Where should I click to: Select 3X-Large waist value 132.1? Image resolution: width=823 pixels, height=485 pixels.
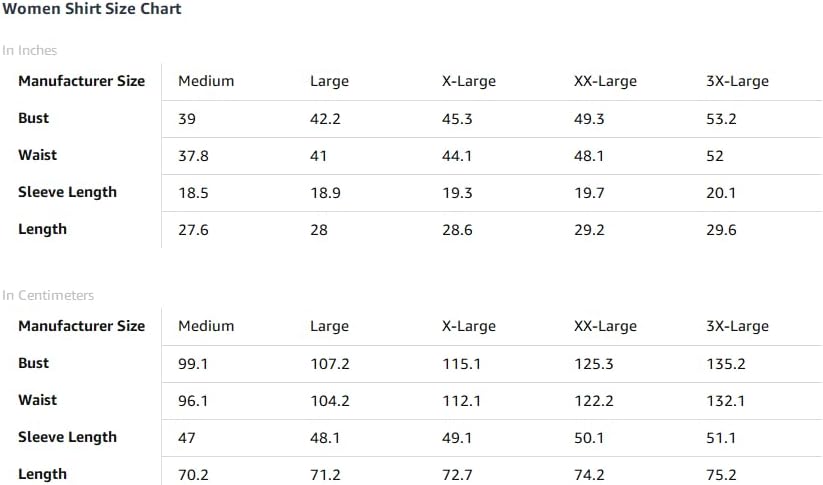tap(725, 401)
